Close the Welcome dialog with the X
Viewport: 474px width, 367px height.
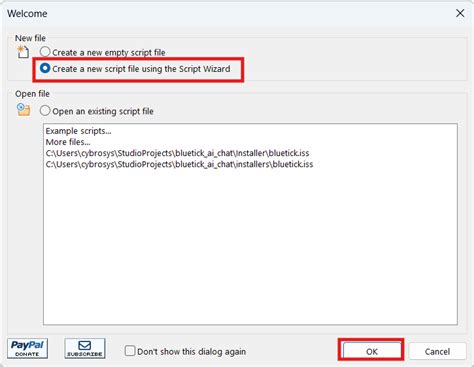460,13
